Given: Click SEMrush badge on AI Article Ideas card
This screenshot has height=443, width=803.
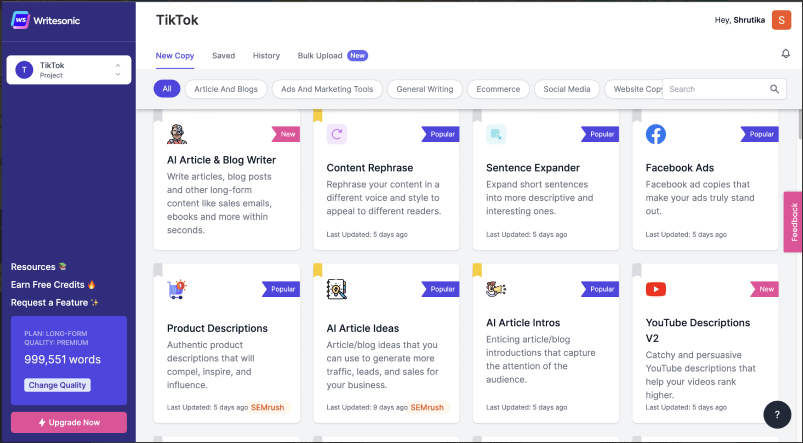Looking at the screenshot, I should coord(427,407).
